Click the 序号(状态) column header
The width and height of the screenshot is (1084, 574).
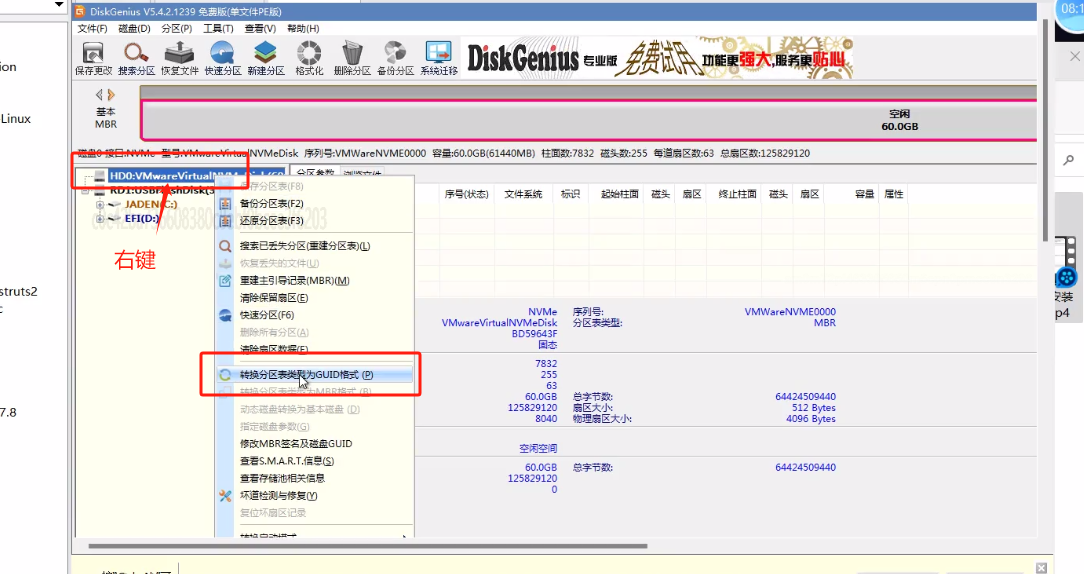click(x=467, y=194)
